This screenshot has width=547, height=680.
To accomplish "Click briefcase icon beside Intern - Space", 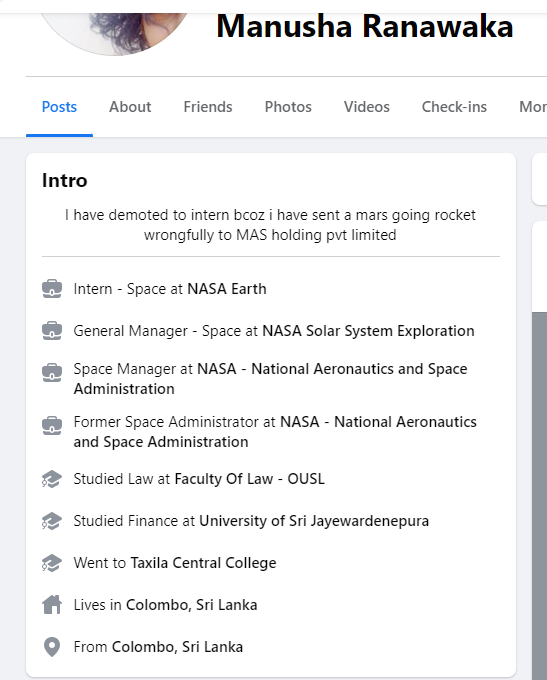I will (x=52, y=289).
